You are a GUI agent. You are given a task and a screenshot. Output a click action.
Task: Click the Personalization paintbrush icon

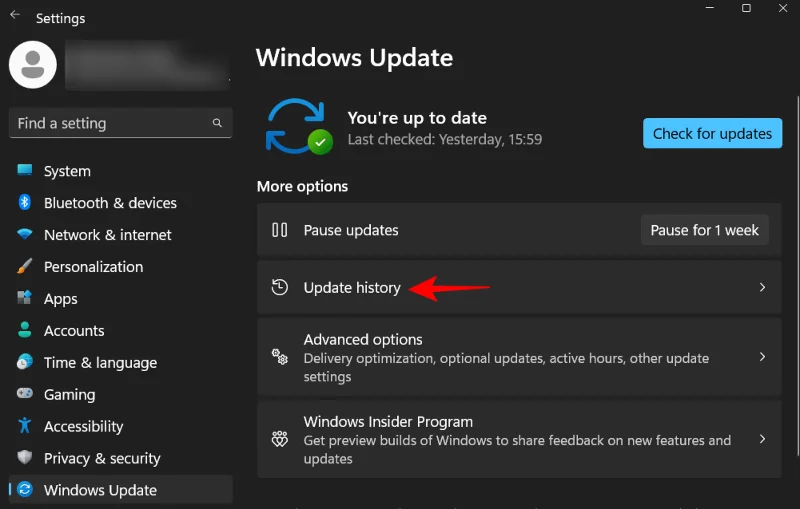[x=24, y=266]
